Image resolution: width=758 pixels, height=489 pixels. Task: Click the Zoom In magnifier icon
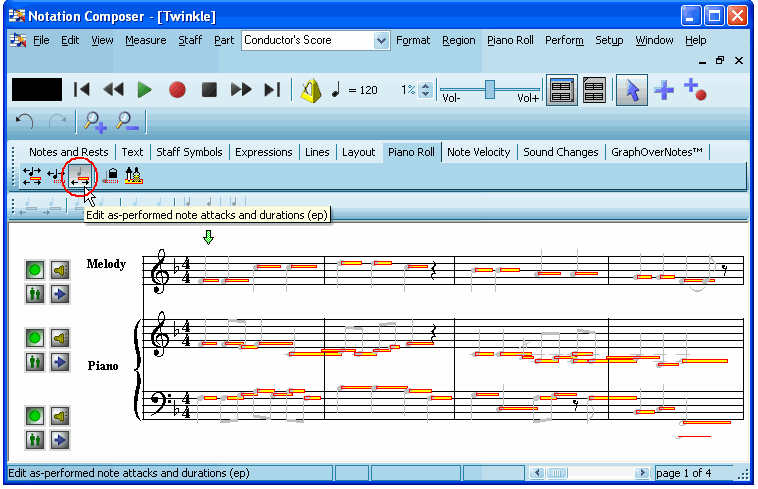(x=95, y=122)
